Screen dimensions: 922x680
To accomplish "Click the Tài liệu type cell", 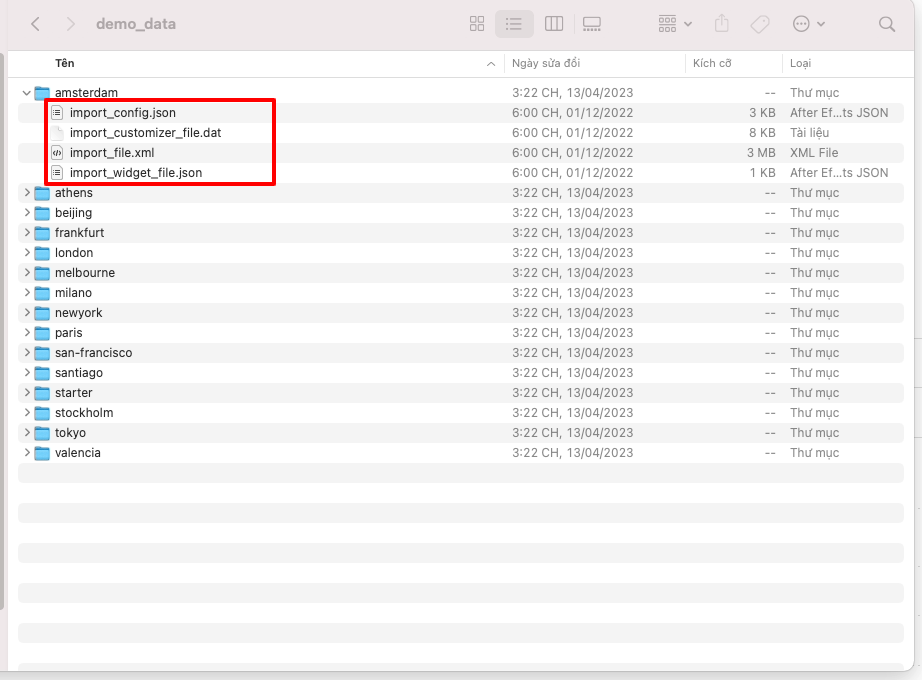I will tap(809, 133).
